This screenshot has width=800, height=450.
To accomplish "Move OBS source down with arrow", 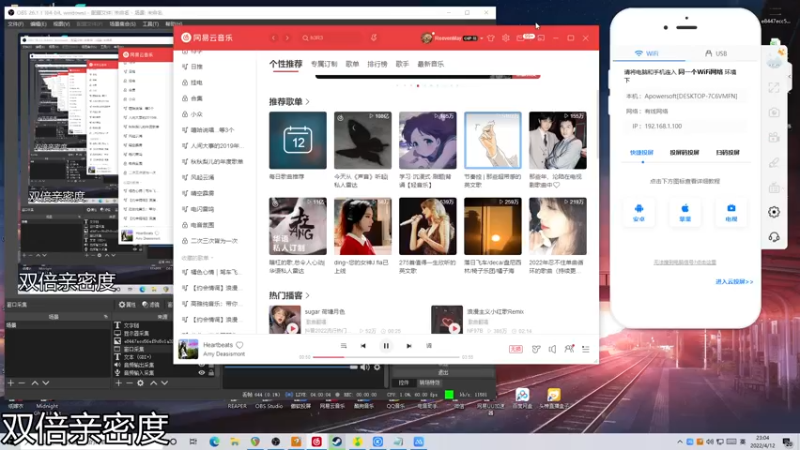I will [x=165, y=383].
